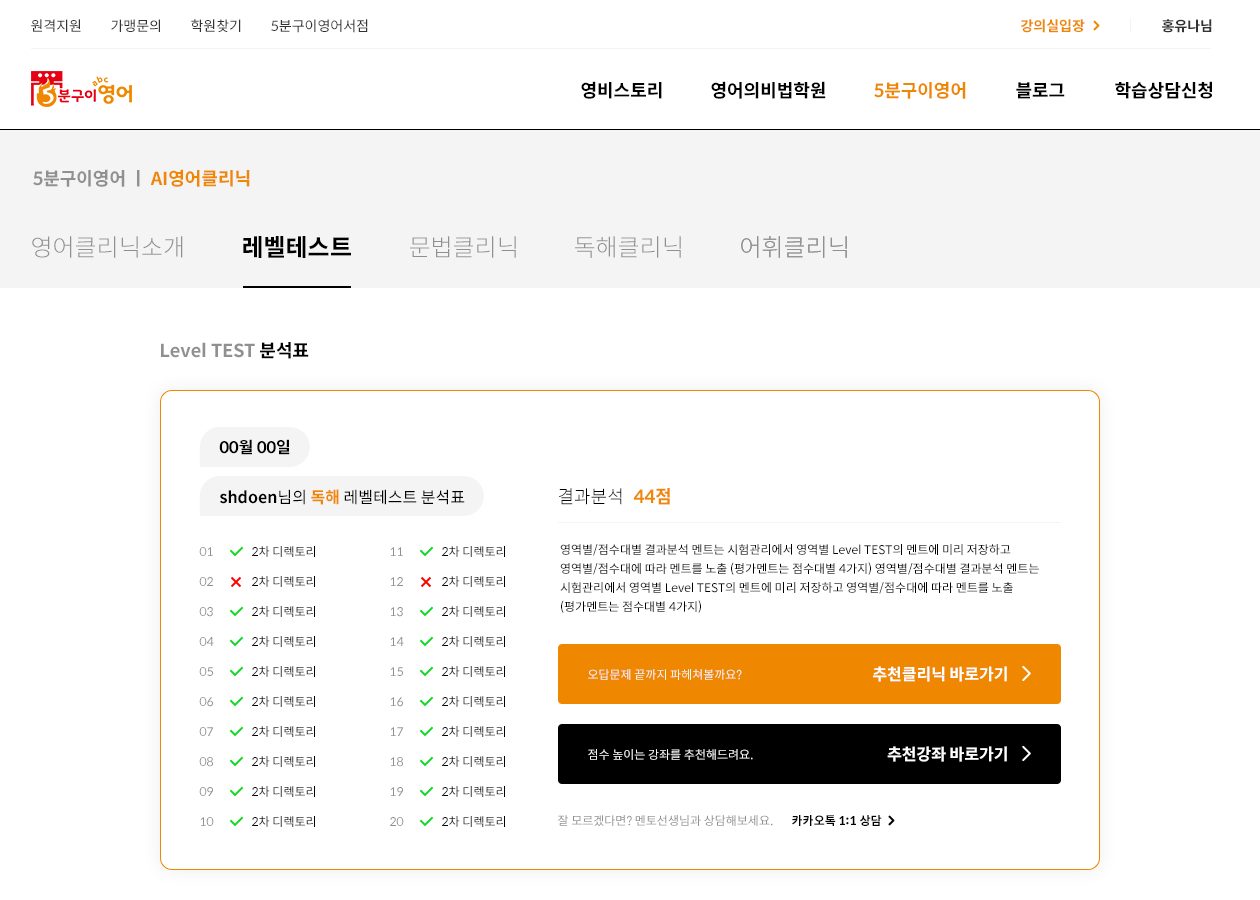This screenshot has width=1260, height=900.
Task: Click 2차 디렉토리 on question 01
Action: 284,551
